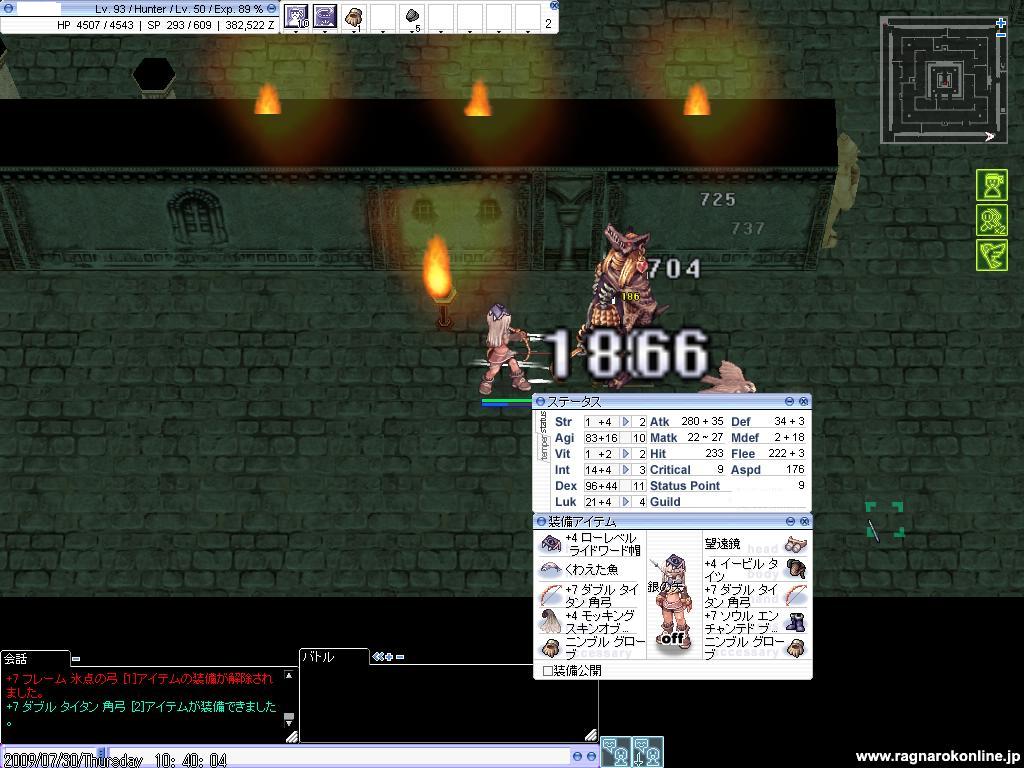Collapse the ステータス window with left title button
This screenshot has height=768, width=1024.
[x=540, y=402]
